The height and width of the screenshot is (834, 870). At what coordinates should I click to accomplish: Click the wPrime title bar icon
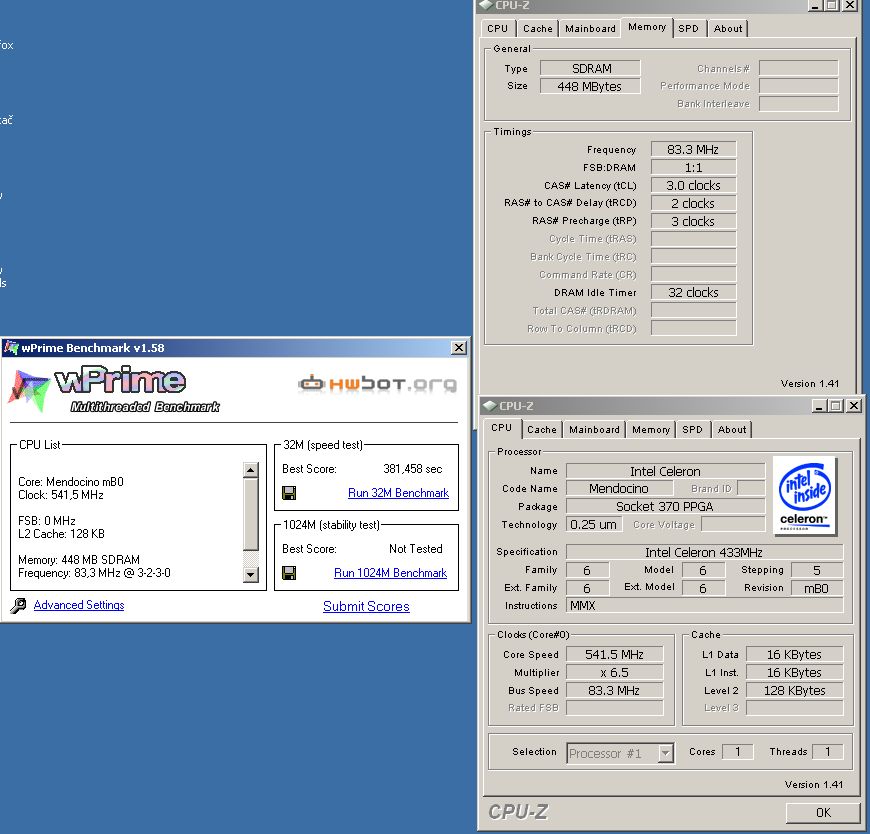pyautogui.click(x=11, y=348)
